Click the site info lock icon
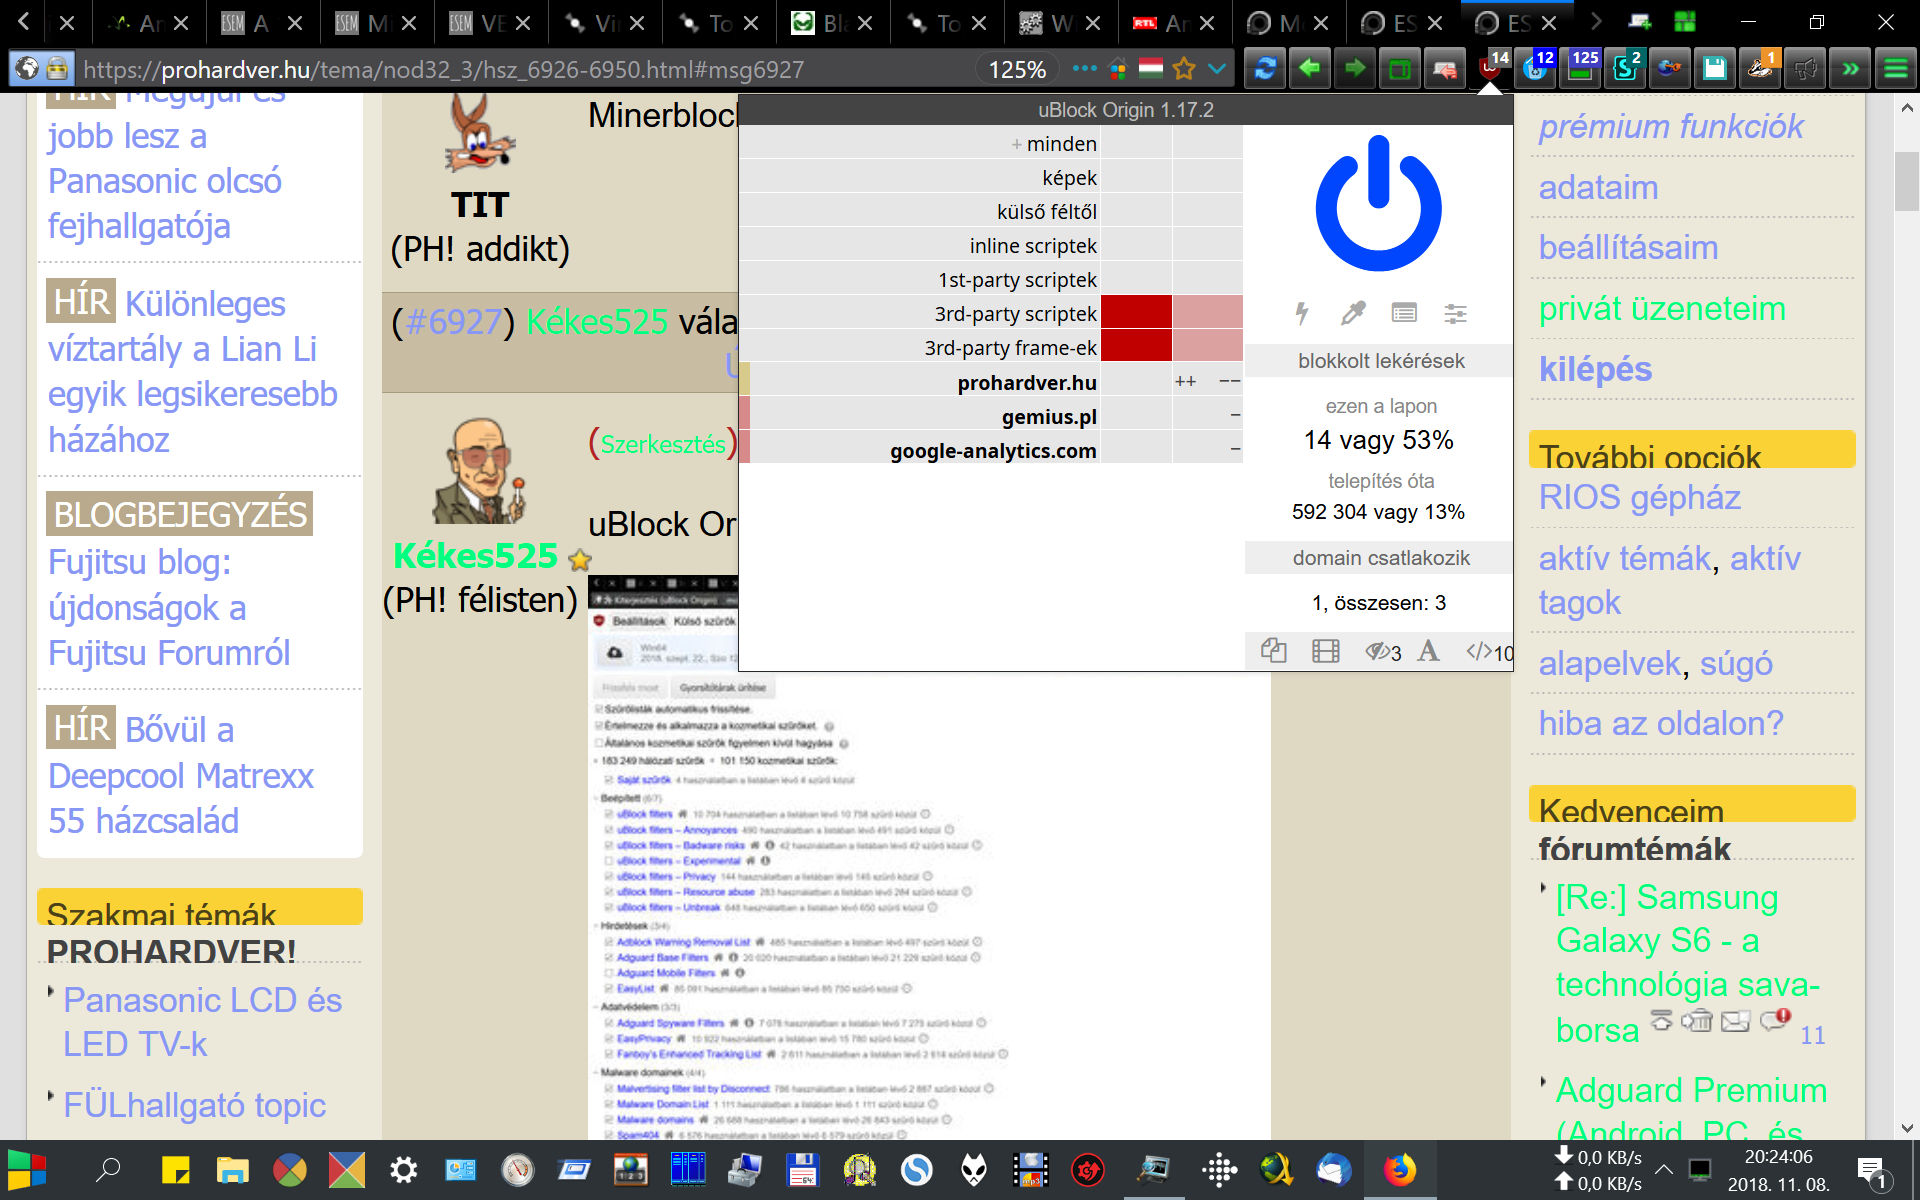The image size is (1920, 1200). pyautogui.click(x=58, y=69)
